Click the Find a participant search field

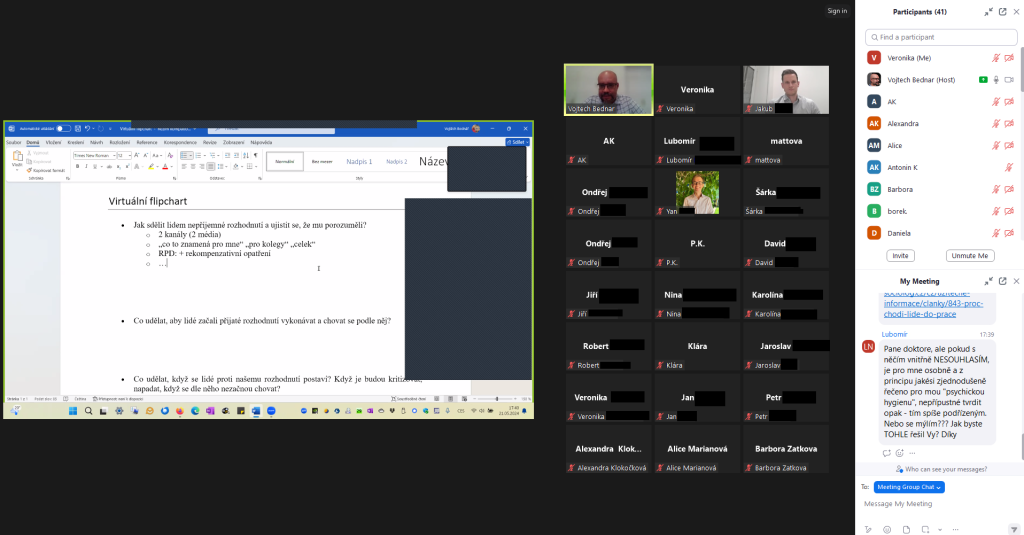point(941,37)
